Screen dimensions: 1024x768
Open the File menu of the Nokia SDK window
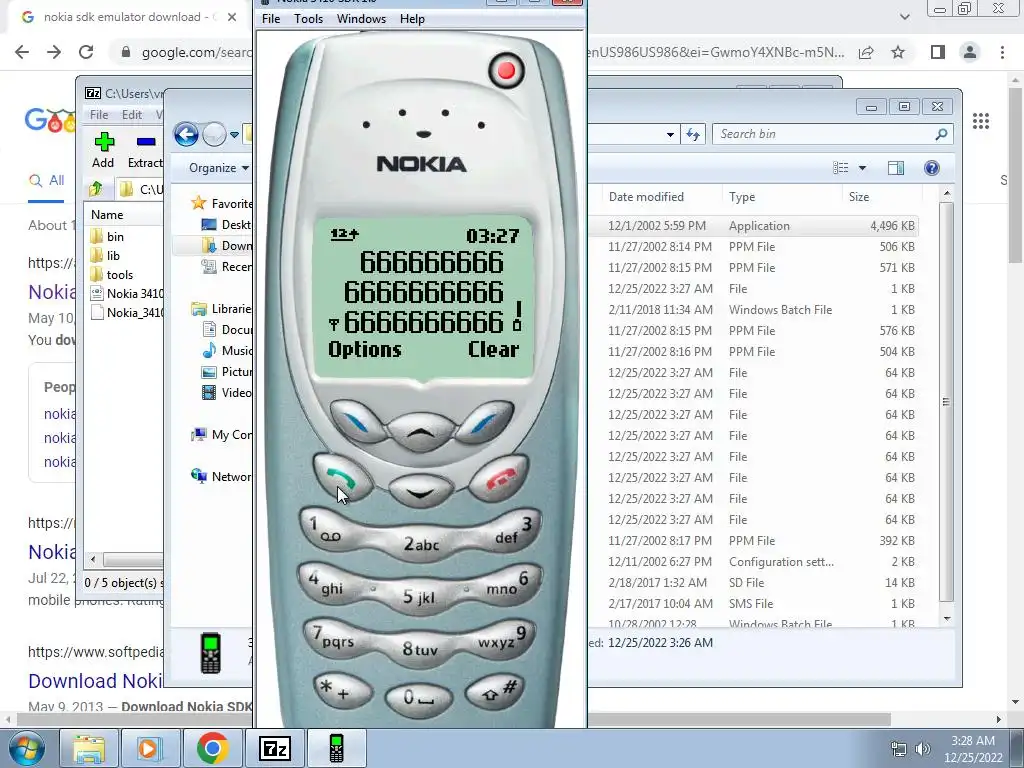tap(270, 19)
